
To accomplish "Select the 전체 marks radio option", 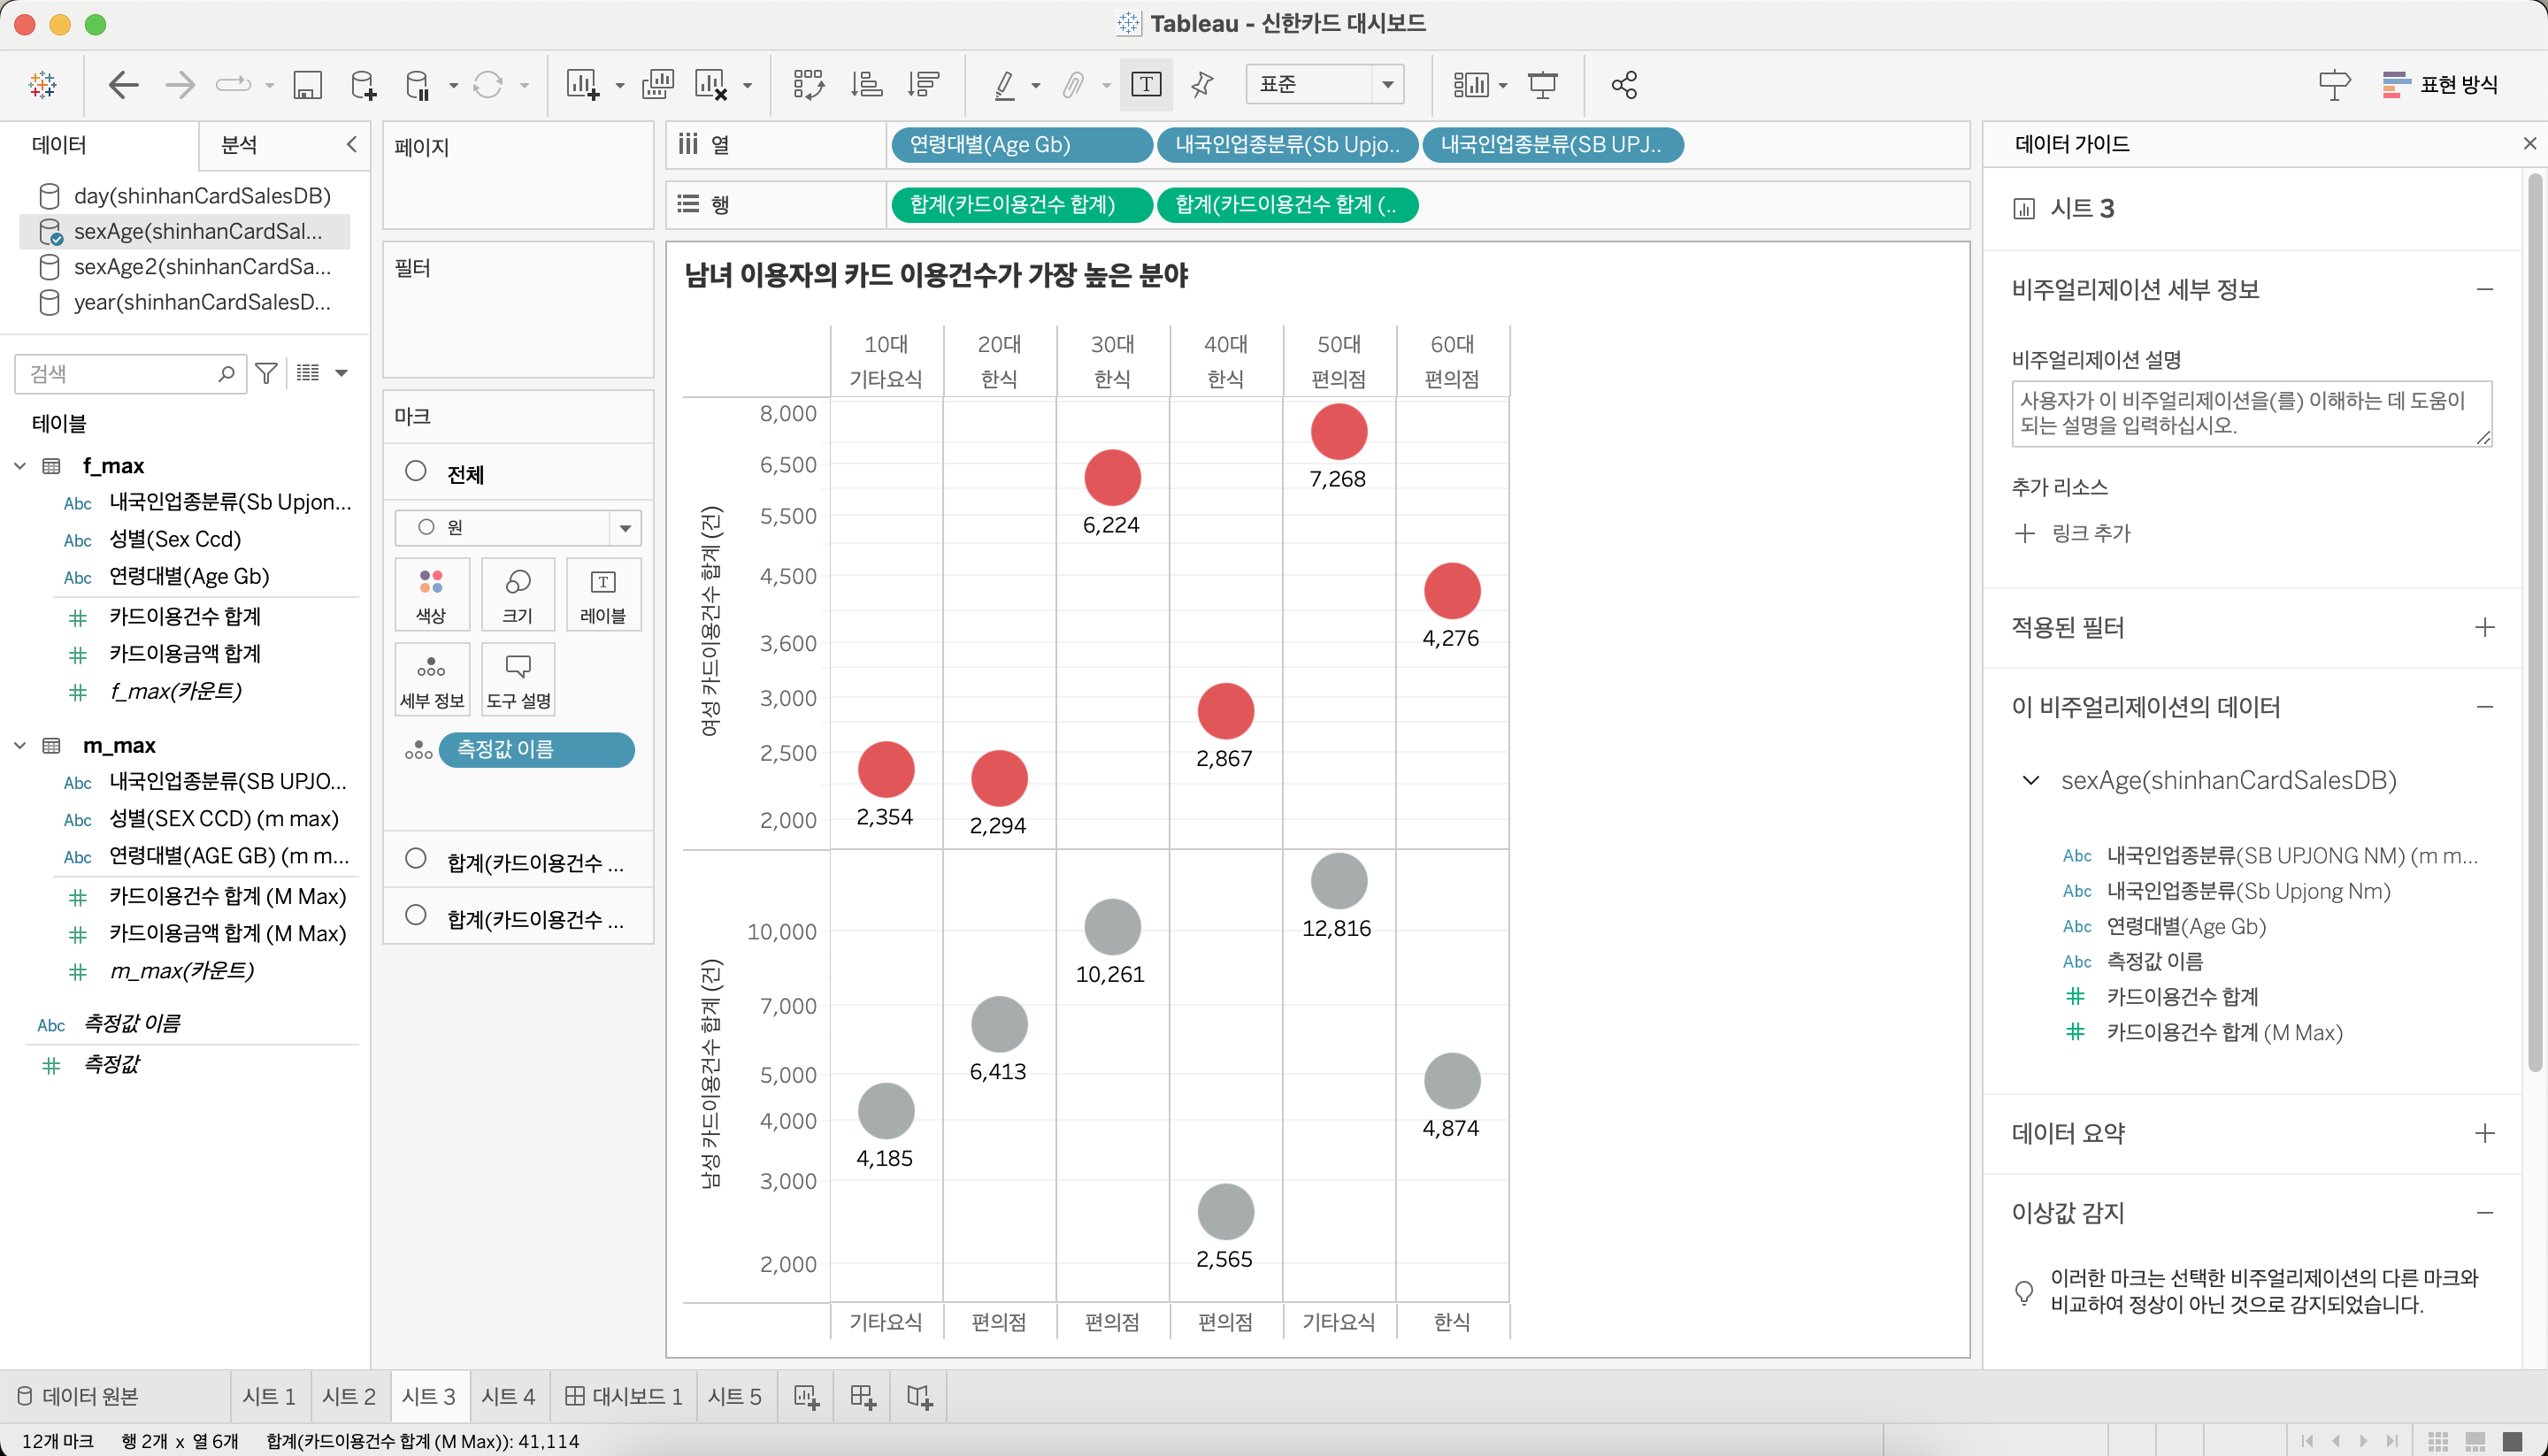I will (416, 472).
